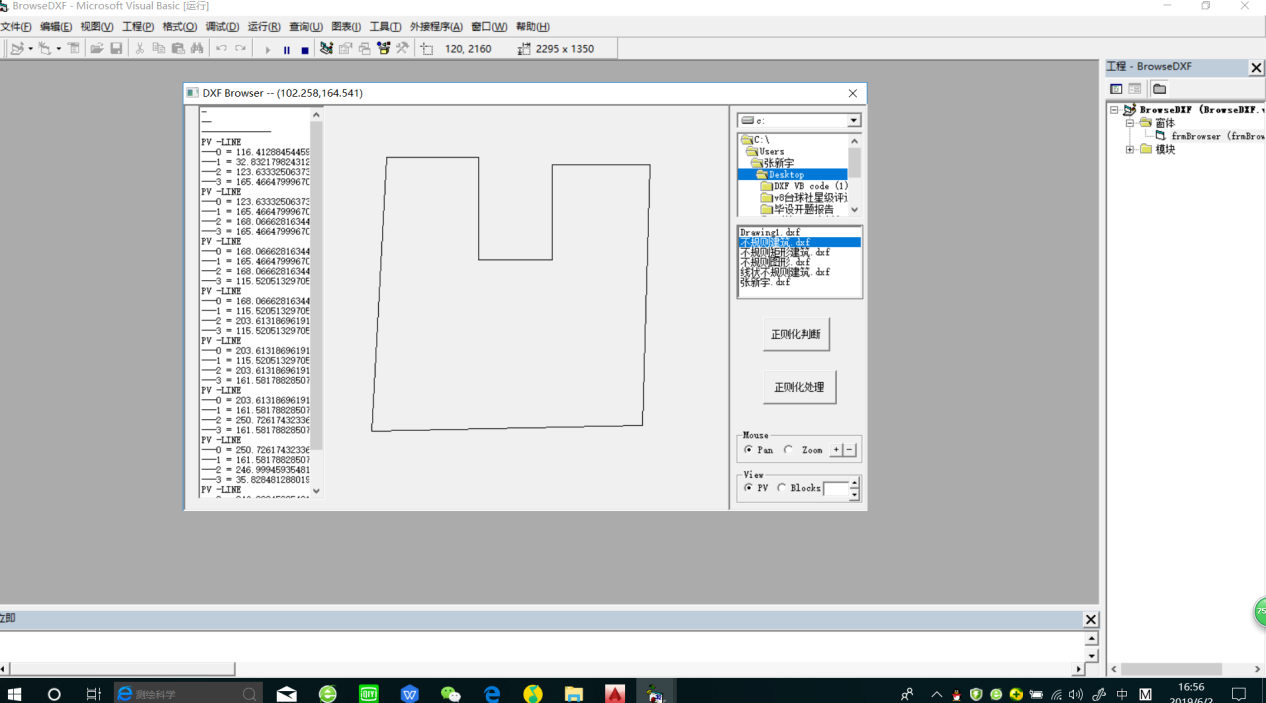Decrease the Blocks spinner value
Screen dimensions: 1266x703
pos(854,494)
